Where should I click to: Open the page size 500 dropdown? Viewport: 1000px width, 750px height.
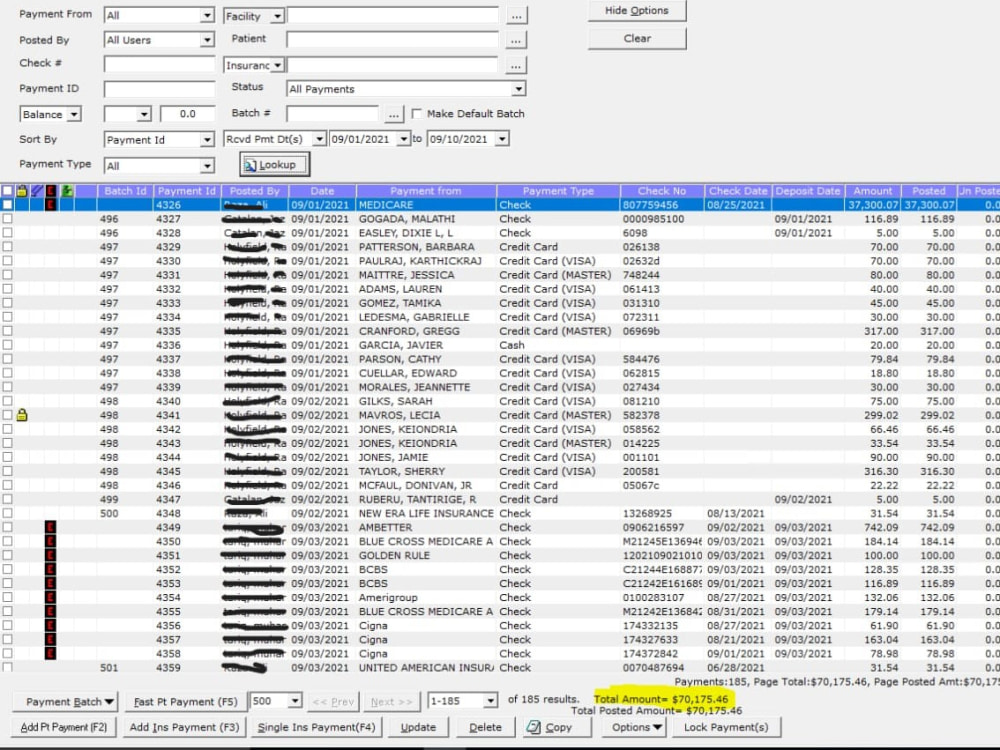pos(295,701)
